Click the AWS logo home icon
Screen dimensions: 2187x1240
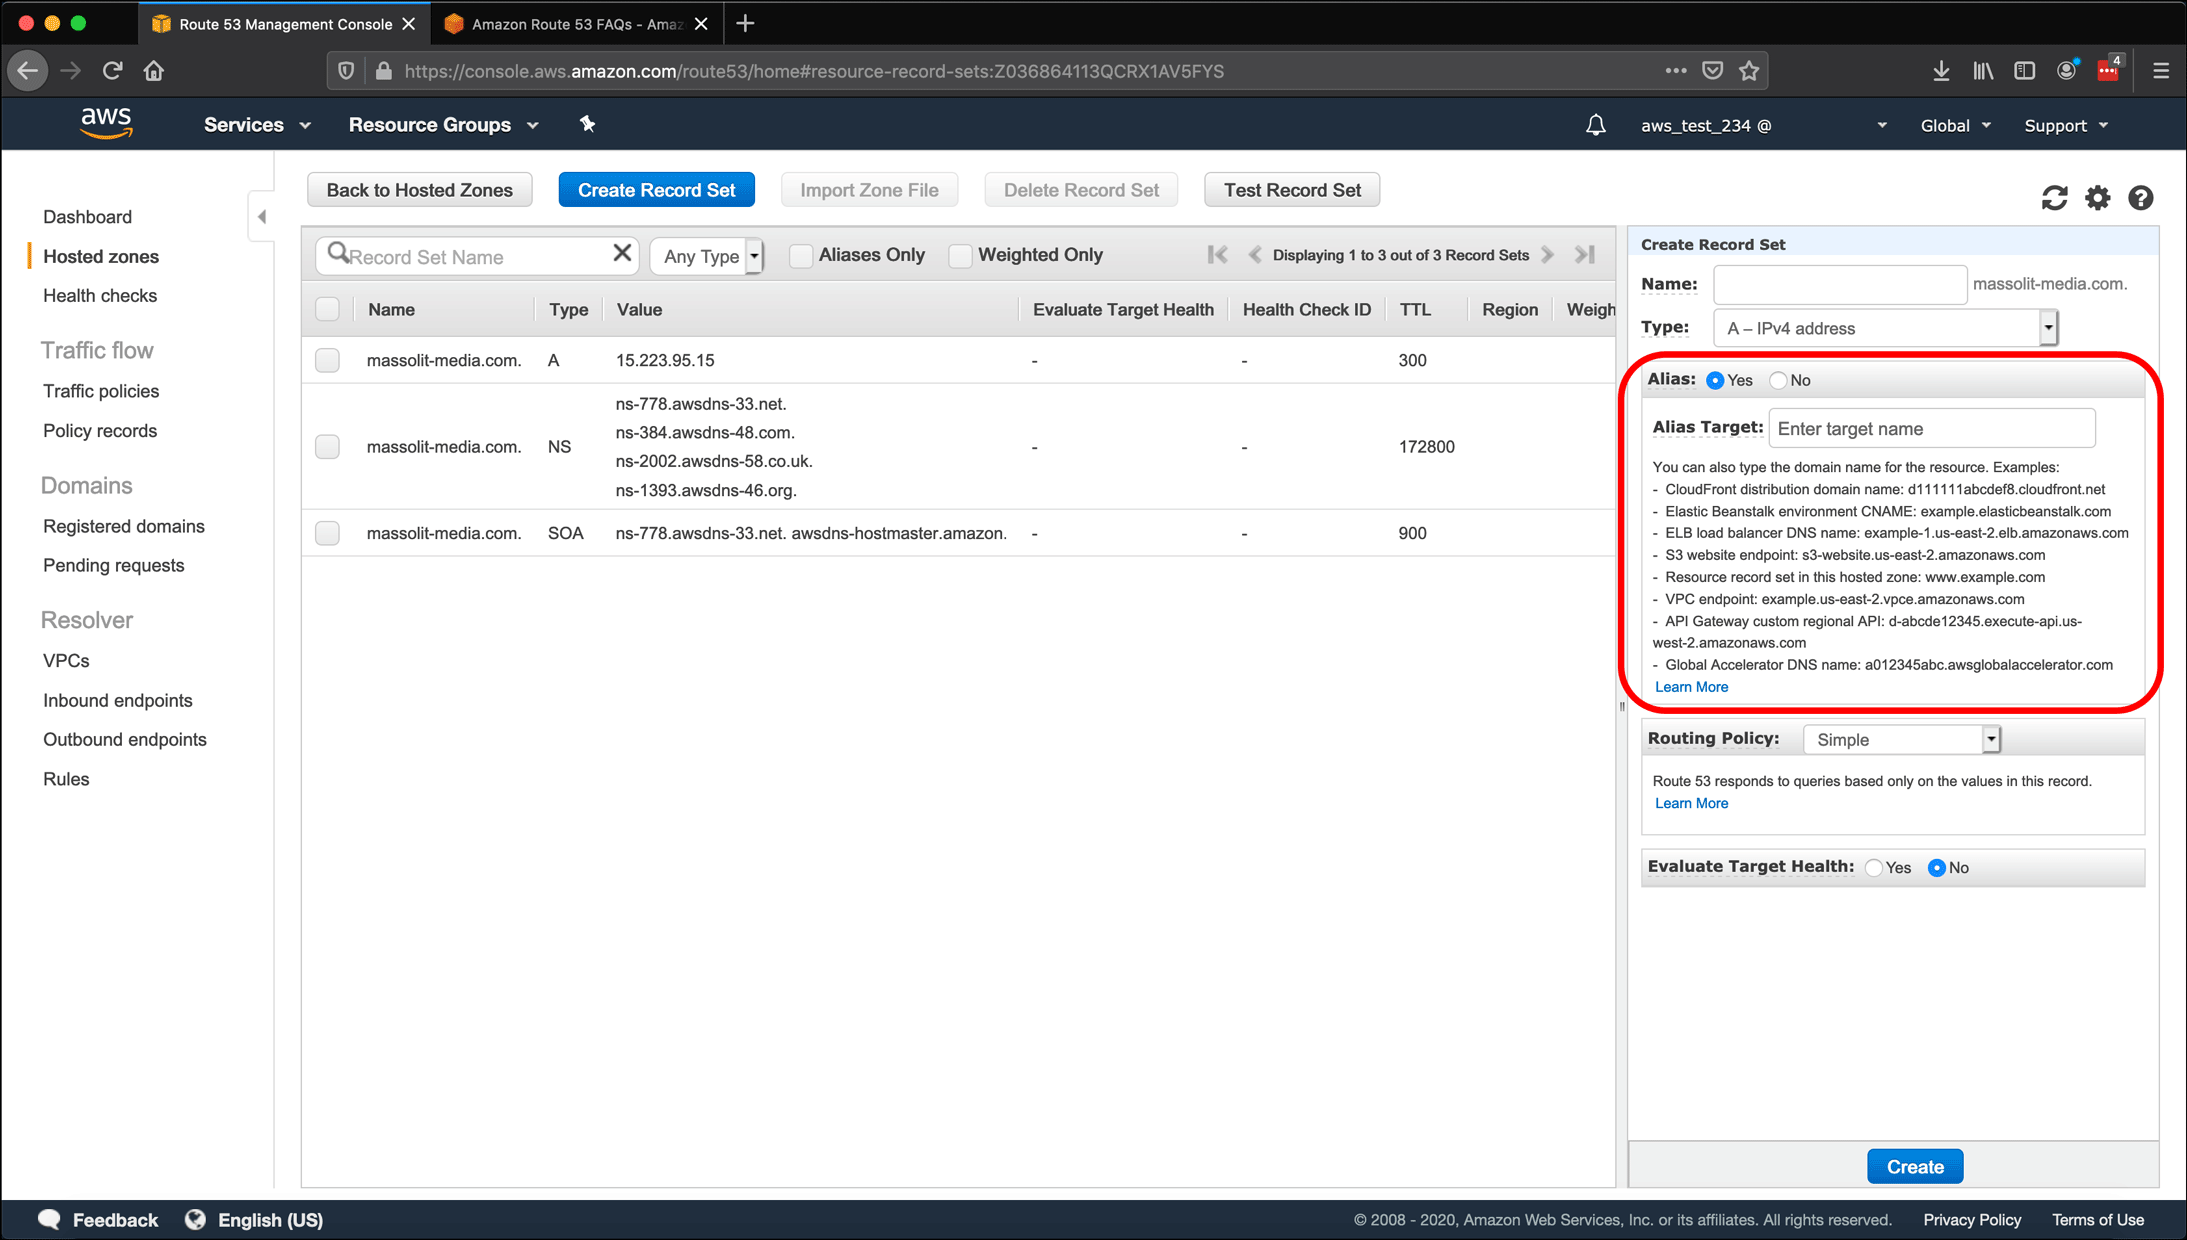tap(106, 124)
